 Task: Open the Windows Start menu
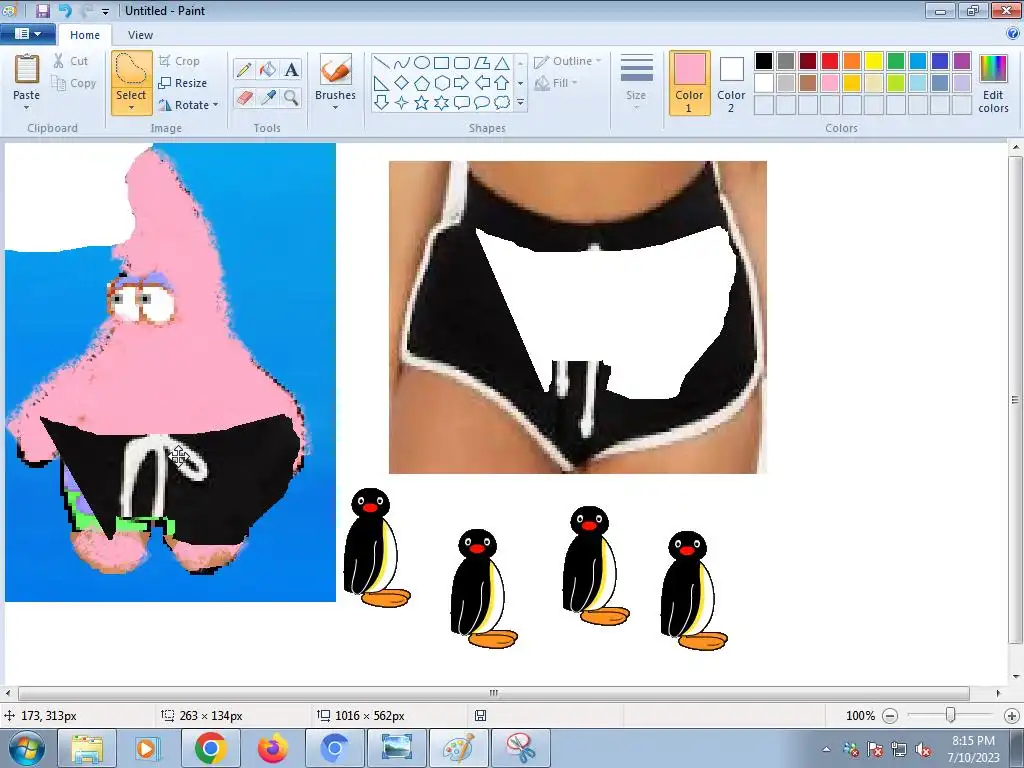click(x=26, y=748)
